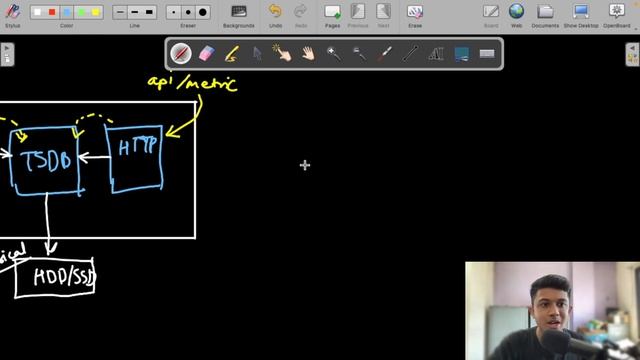
Task: Pick the red pen color
Action: tap(52, 12)
